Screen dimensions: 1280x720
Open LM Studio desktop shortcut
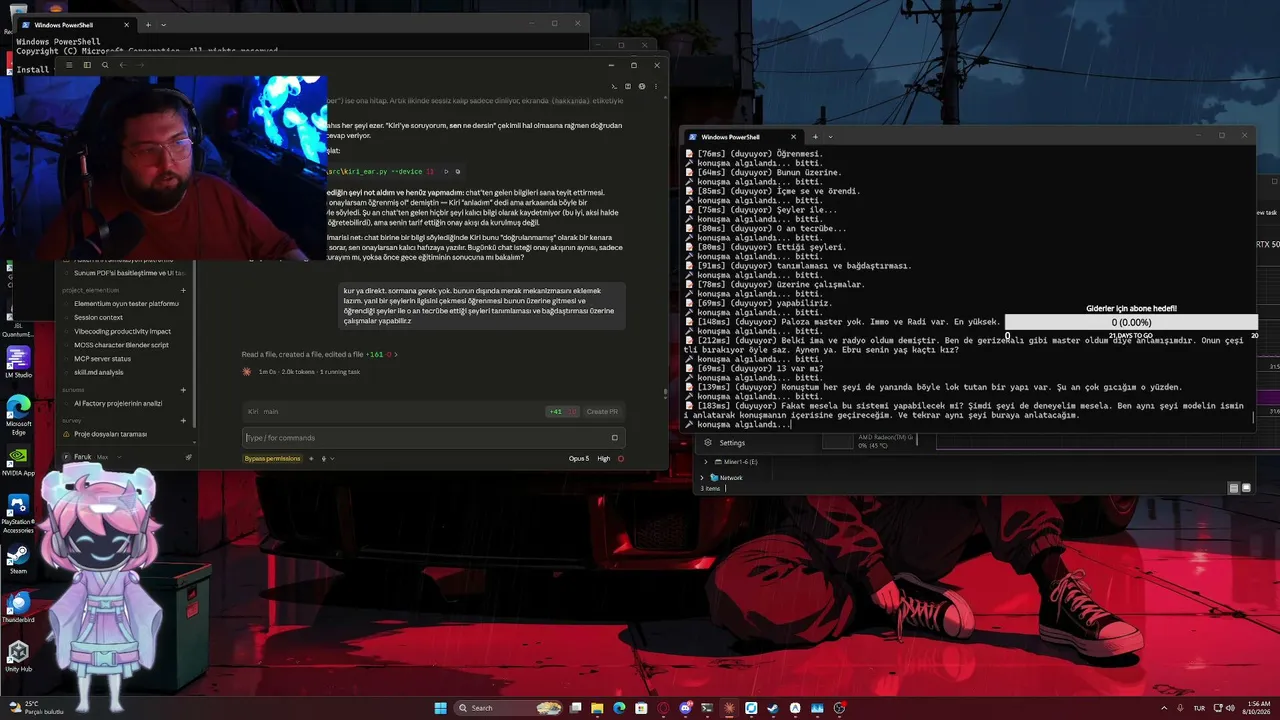tap(18, 362)
